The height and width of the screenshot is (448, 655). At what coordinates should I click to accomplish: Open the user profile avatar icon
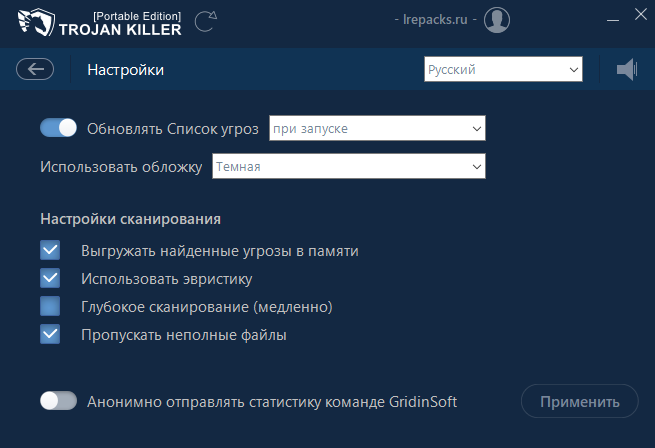click(x=497, y=20)
